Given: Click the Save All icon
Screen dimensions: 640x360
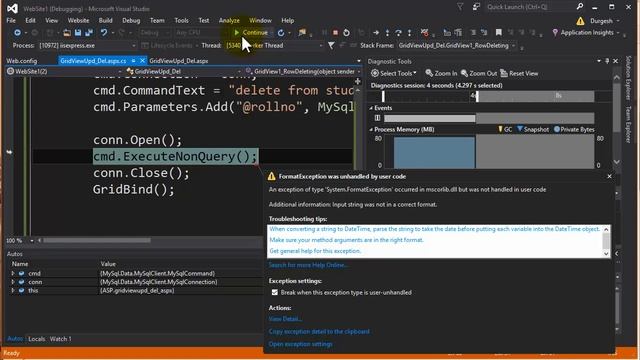Looking at the screenshot, I should pos(89,33).
